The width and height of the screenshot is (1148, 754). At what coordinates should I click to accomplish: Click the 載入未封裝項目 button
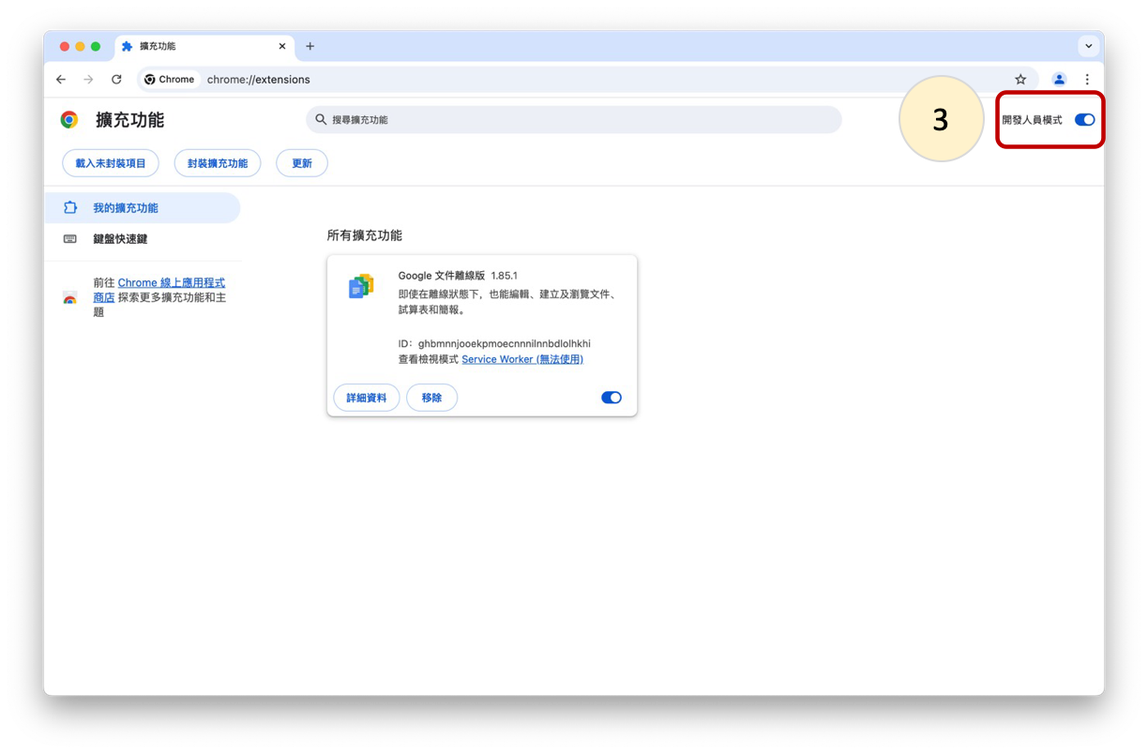pyautogui.click(x=110, y=162)
